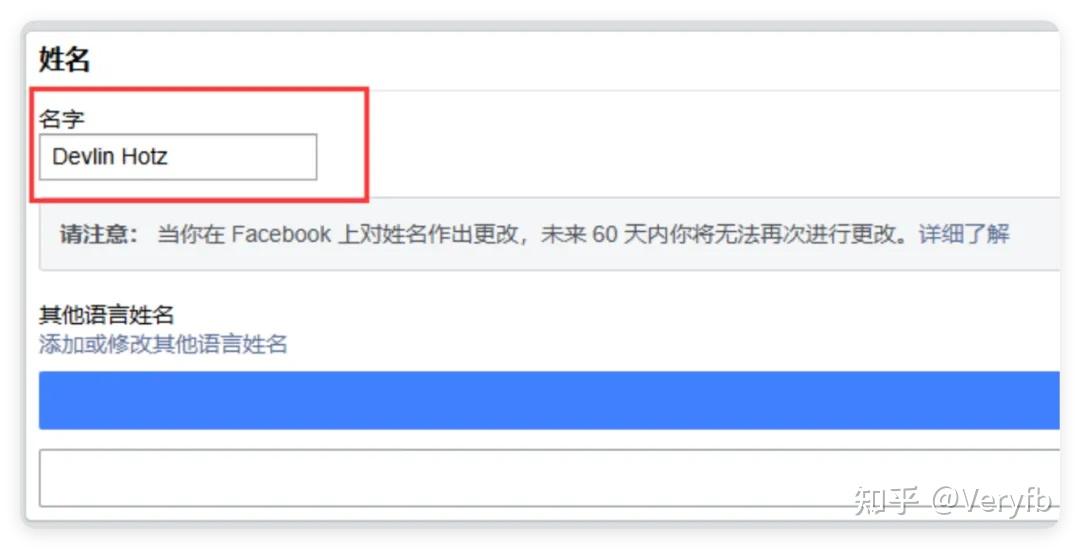
Task: Click 当你在 text at the notice start
Action: pyautogui.click(x=191, y=234)
